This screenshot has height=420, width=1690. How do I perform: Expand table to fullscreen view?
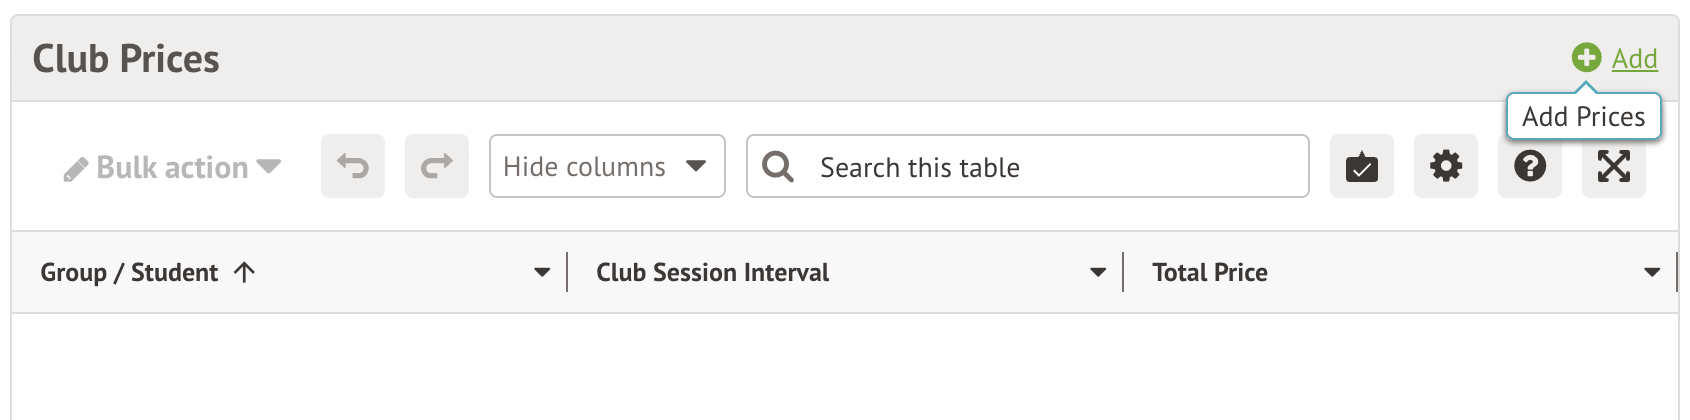1614,166
